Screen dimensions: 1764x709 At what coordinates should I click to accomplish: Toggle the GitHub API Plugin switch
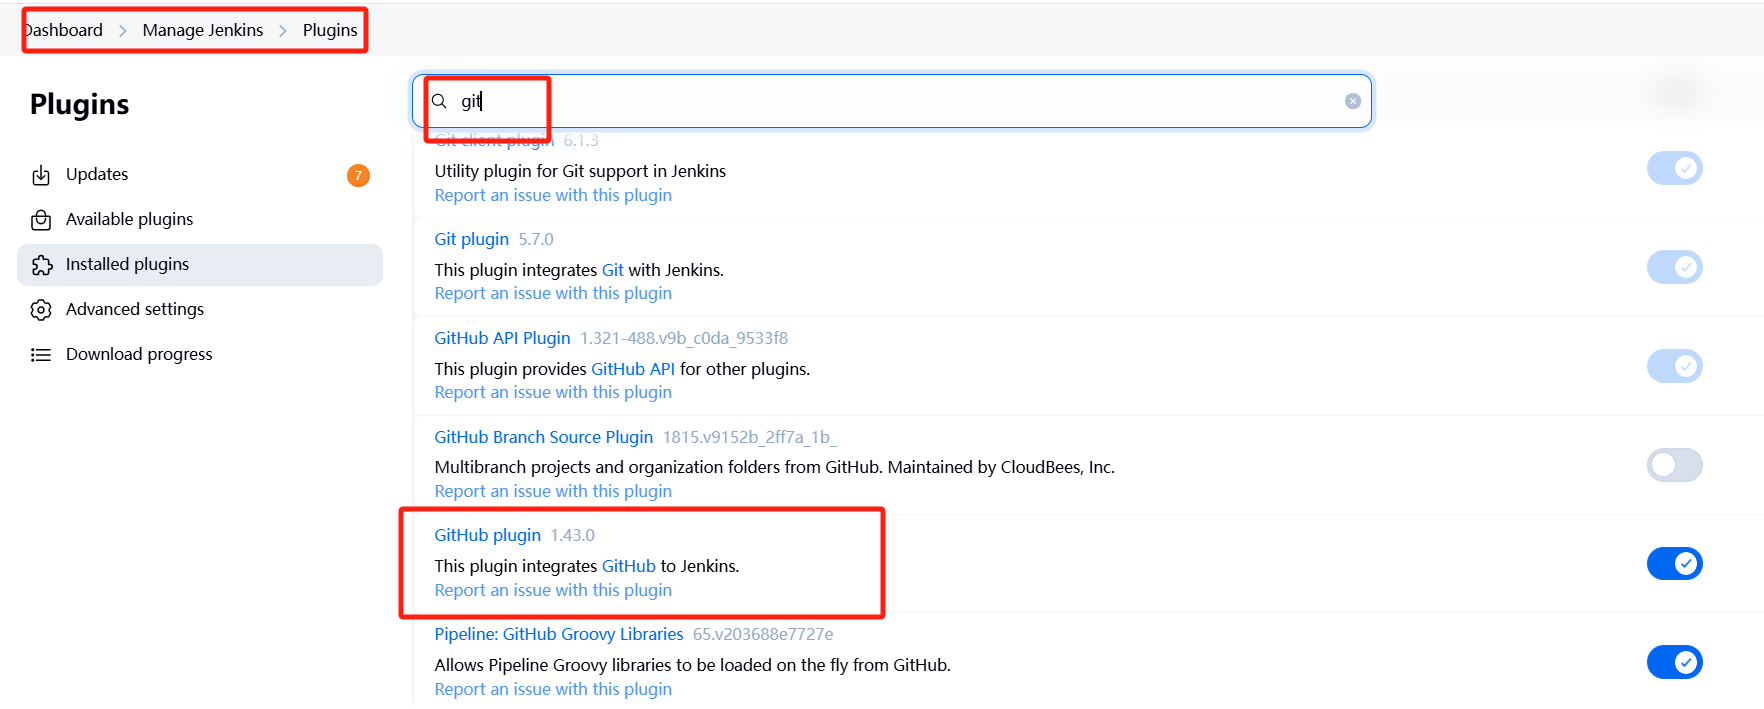[1674, 366]
